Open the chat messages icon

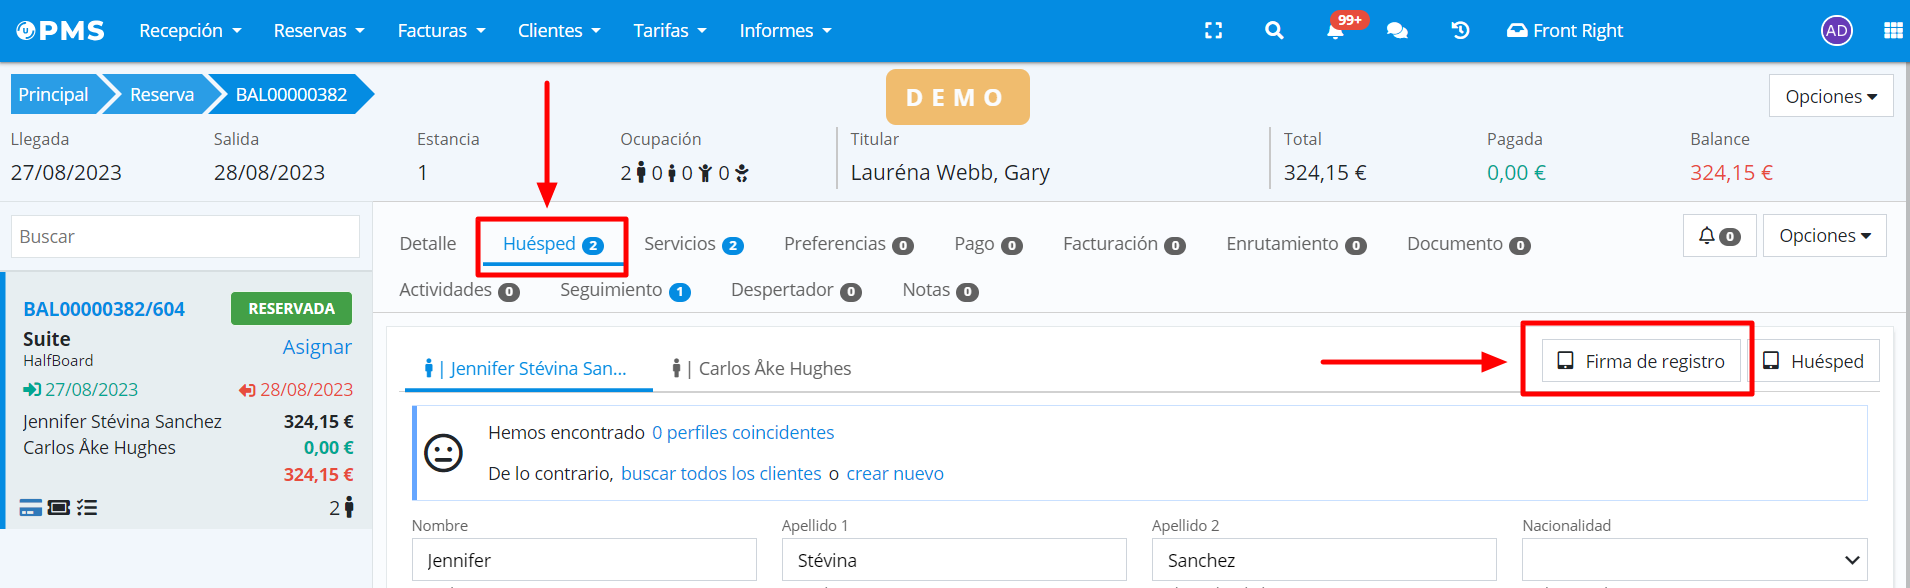pos(1397,31)
